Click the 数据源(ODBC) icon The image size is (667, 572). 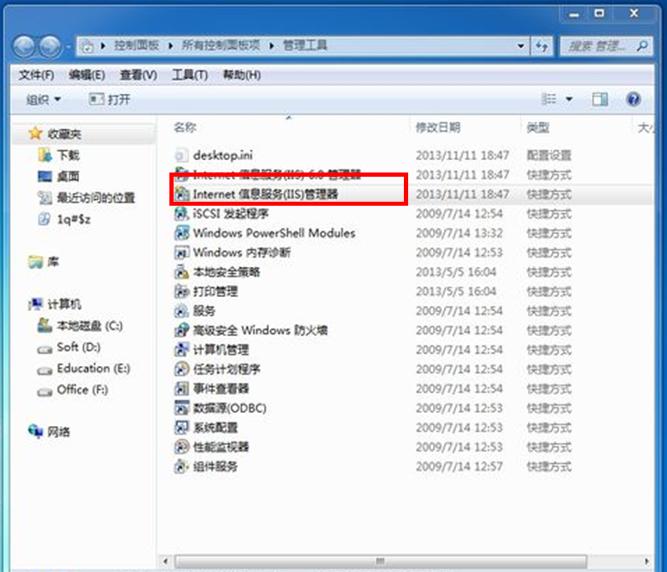(x=182, y=408)
